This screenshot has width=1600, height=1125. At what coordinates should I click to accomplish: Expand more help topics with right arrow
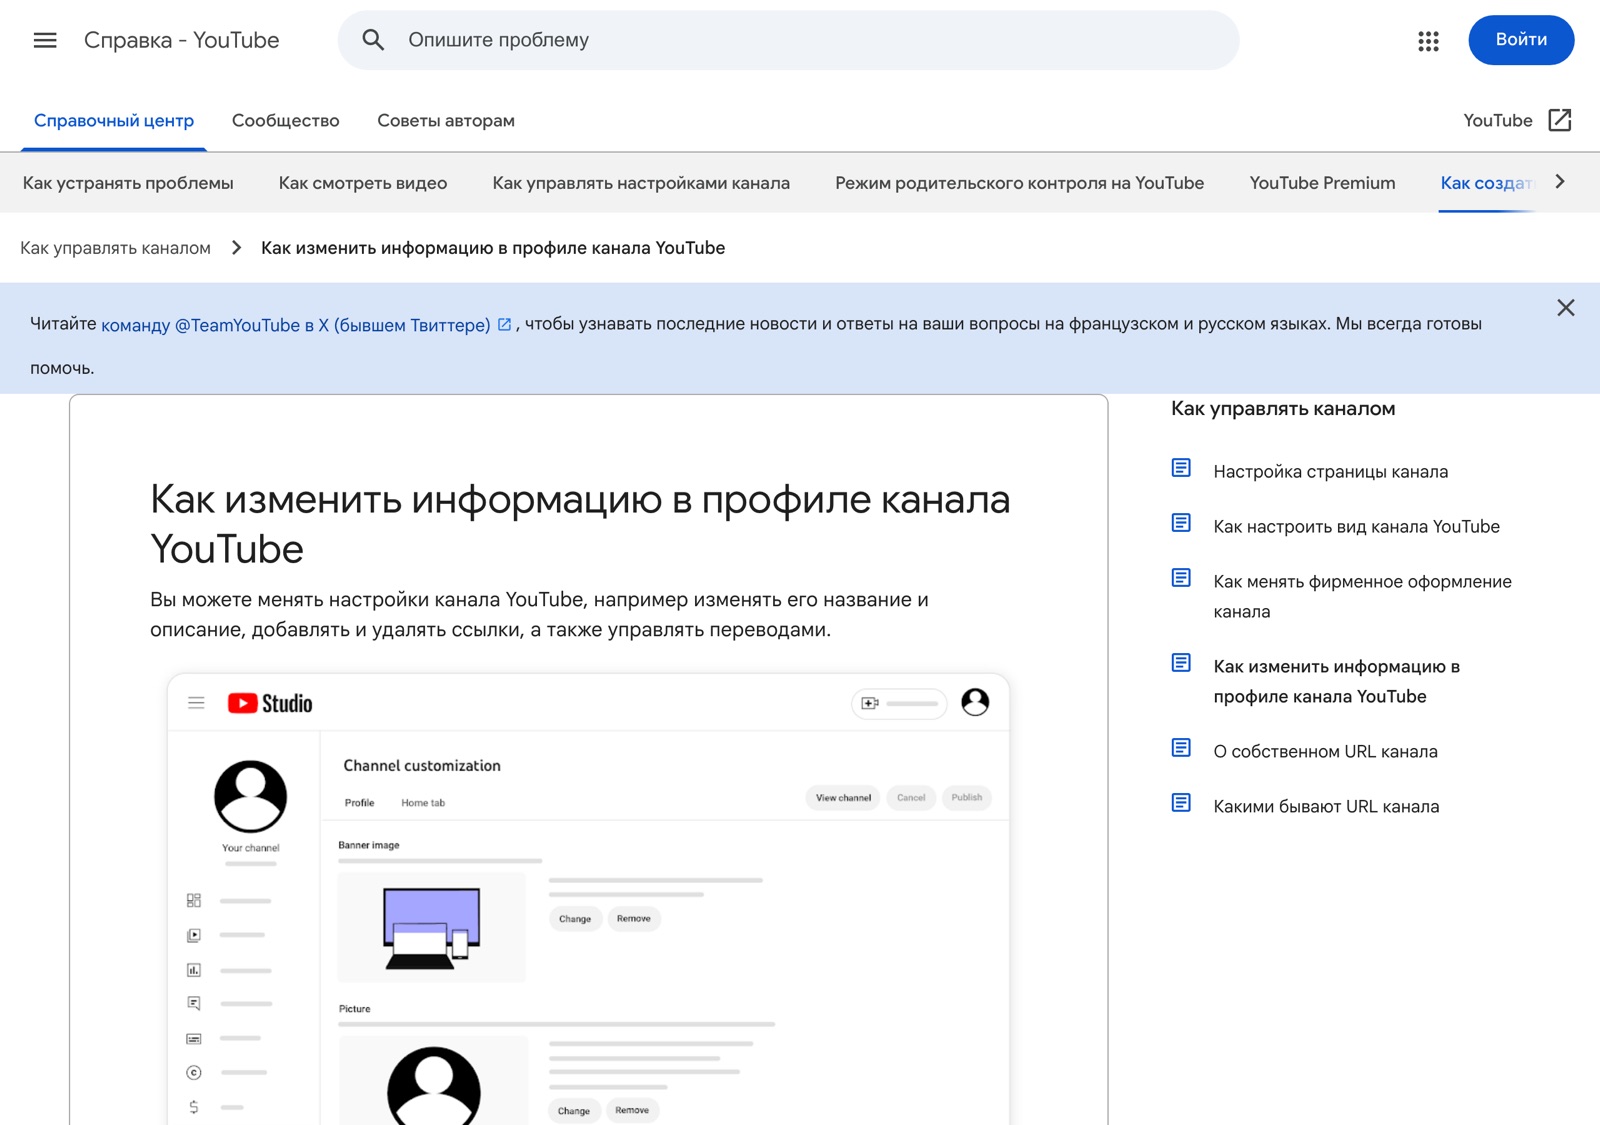pos(1560,182)
